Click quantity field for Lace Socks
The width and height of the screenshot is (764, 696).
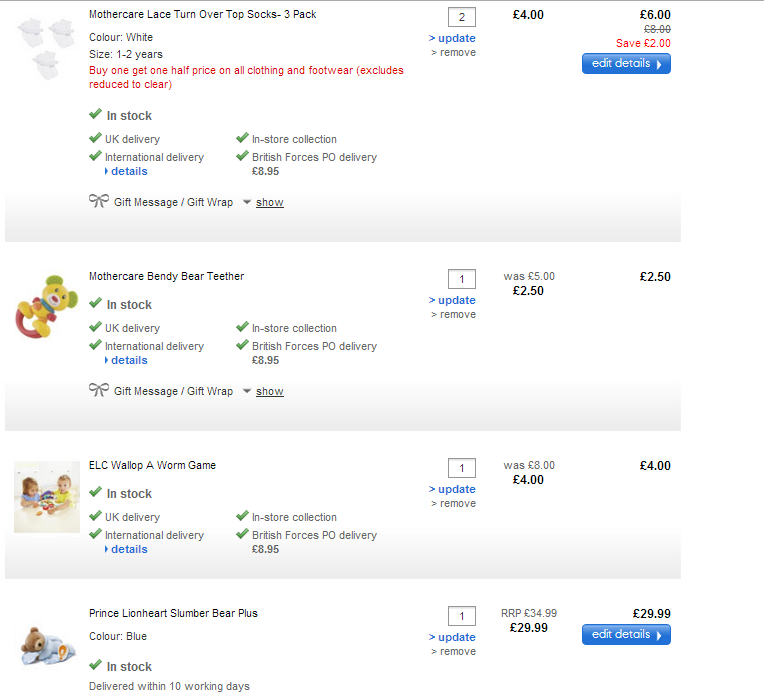(461, 17)
